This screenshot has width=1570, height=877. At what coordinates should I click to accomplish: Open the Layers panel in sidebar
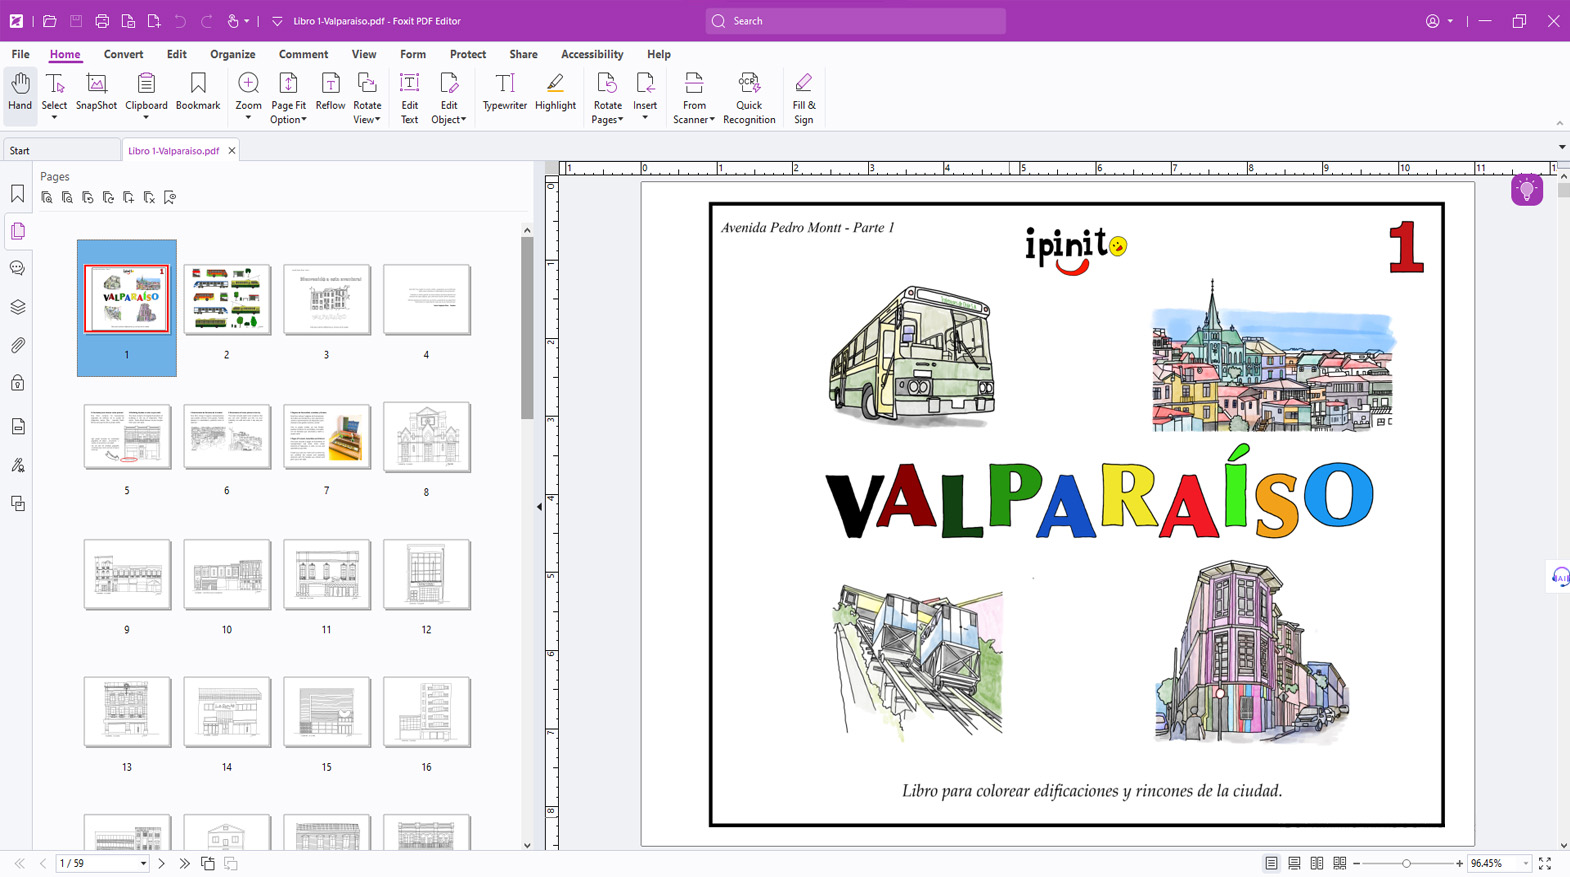click(18, 307)
